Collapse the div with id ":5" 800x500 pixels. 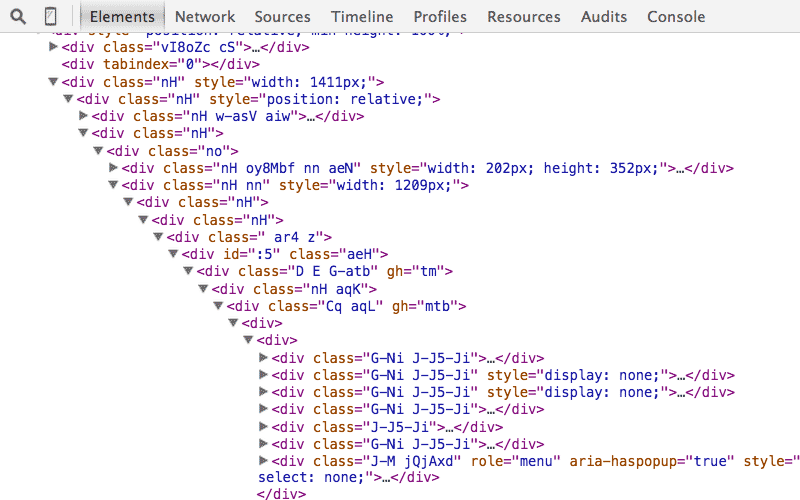(x=173, y=255)
